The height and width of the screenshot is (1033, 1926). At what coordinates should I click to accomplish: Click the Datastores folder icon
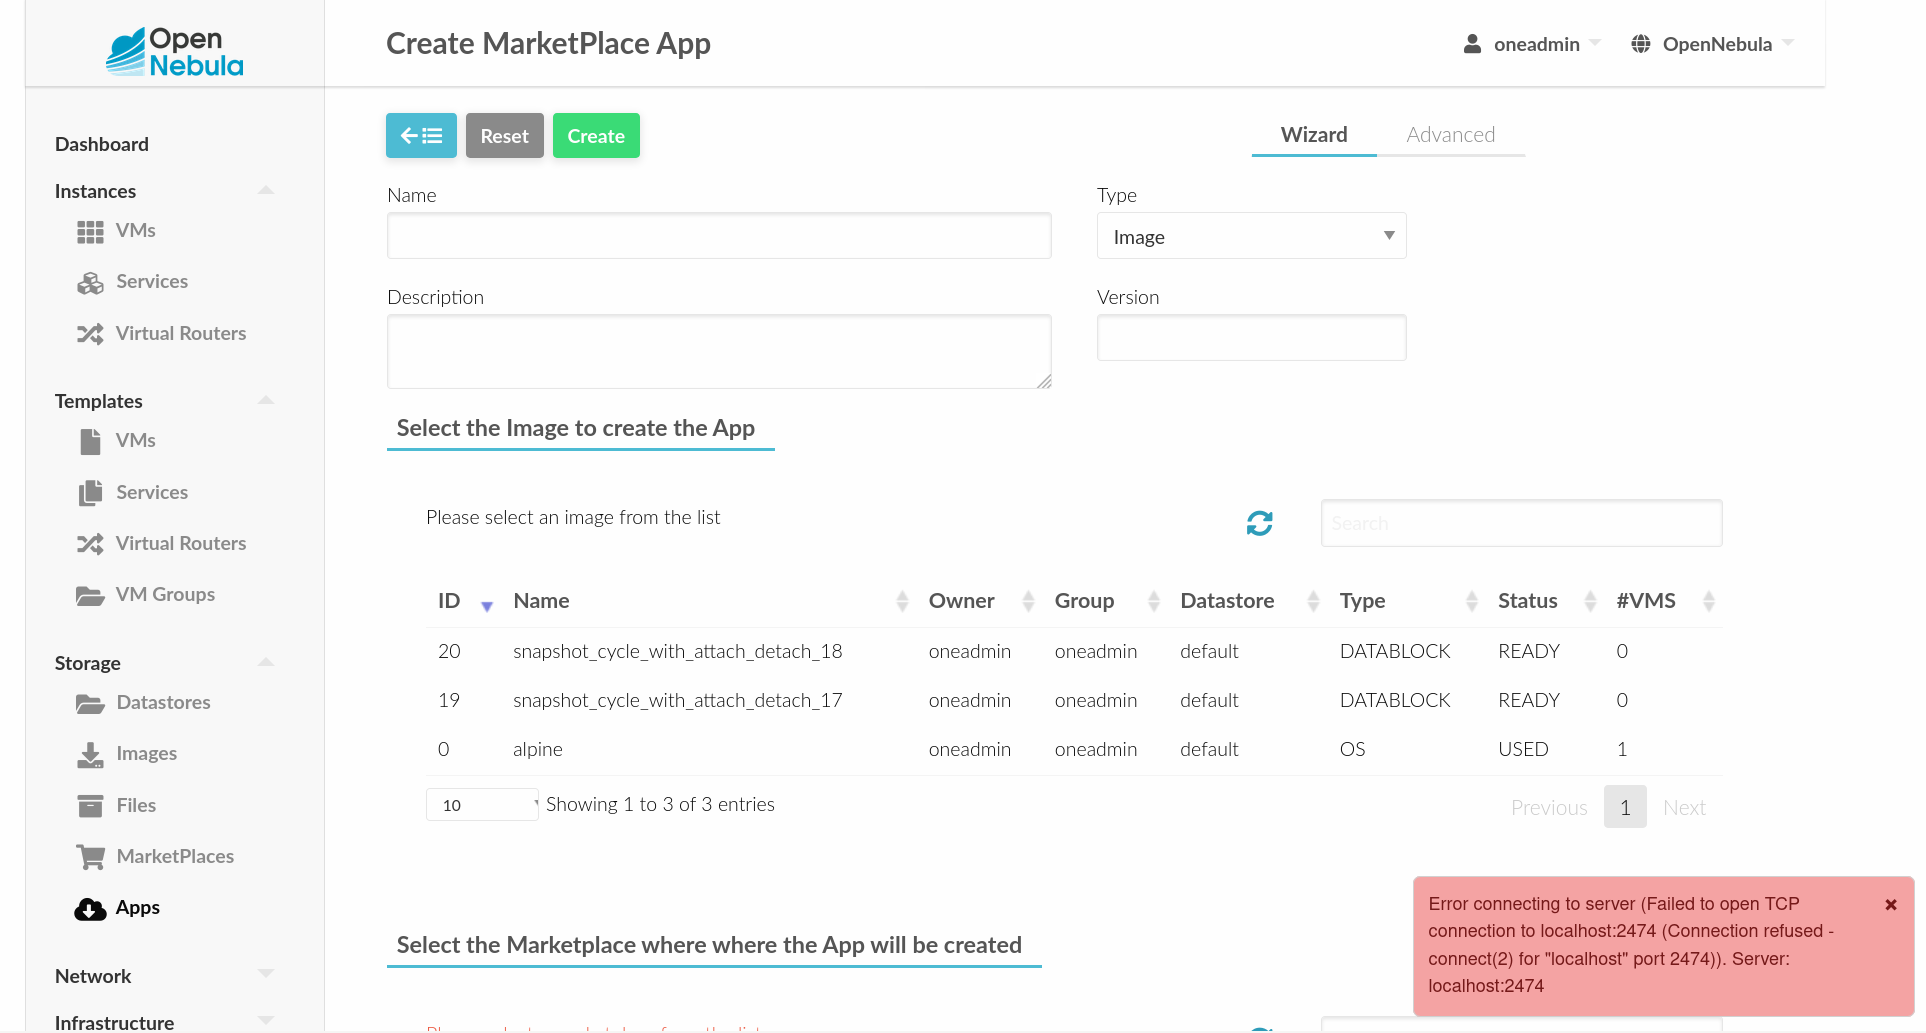click(x=90, y=702)
